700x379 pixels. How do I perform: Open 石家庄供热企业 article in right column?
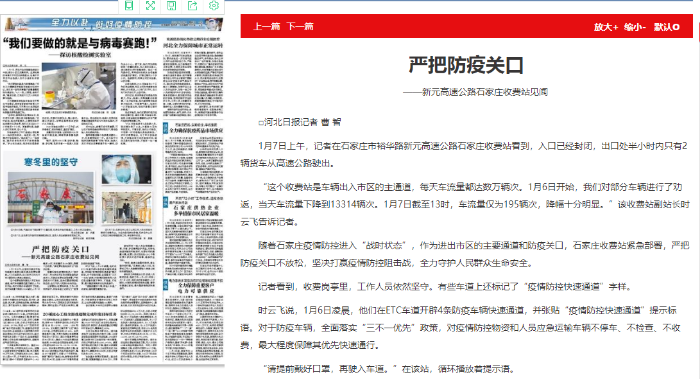pos(196,210)
